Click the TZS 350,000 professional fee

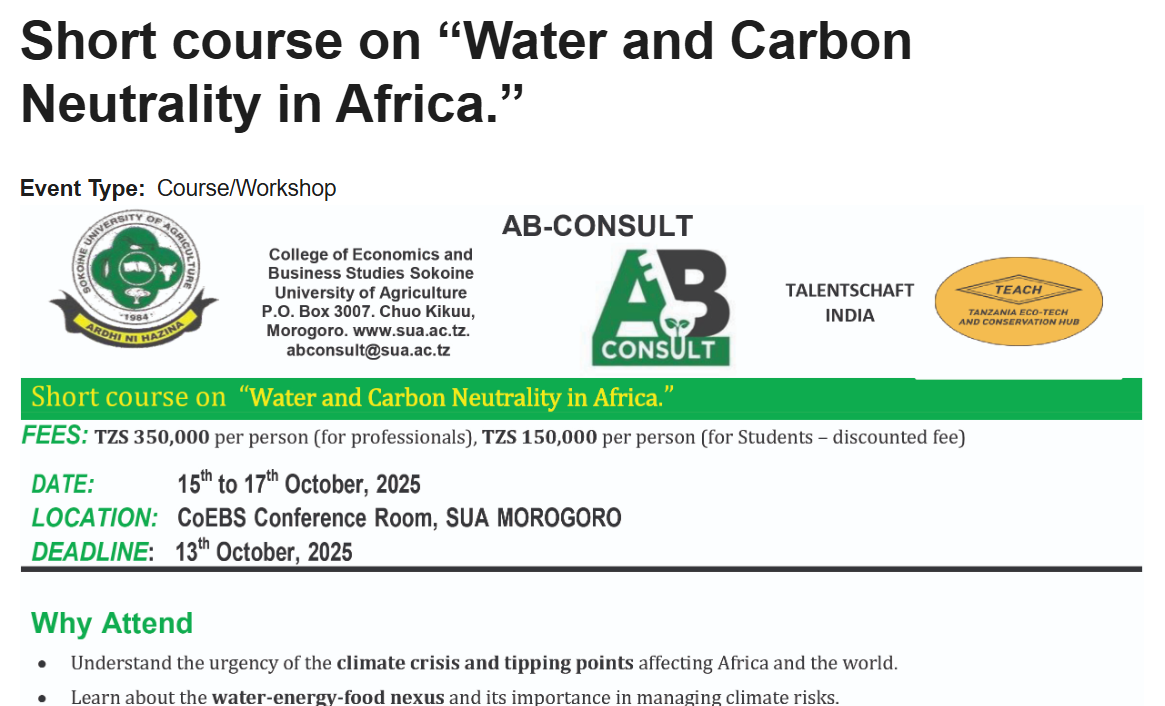(x=152, y=437)
